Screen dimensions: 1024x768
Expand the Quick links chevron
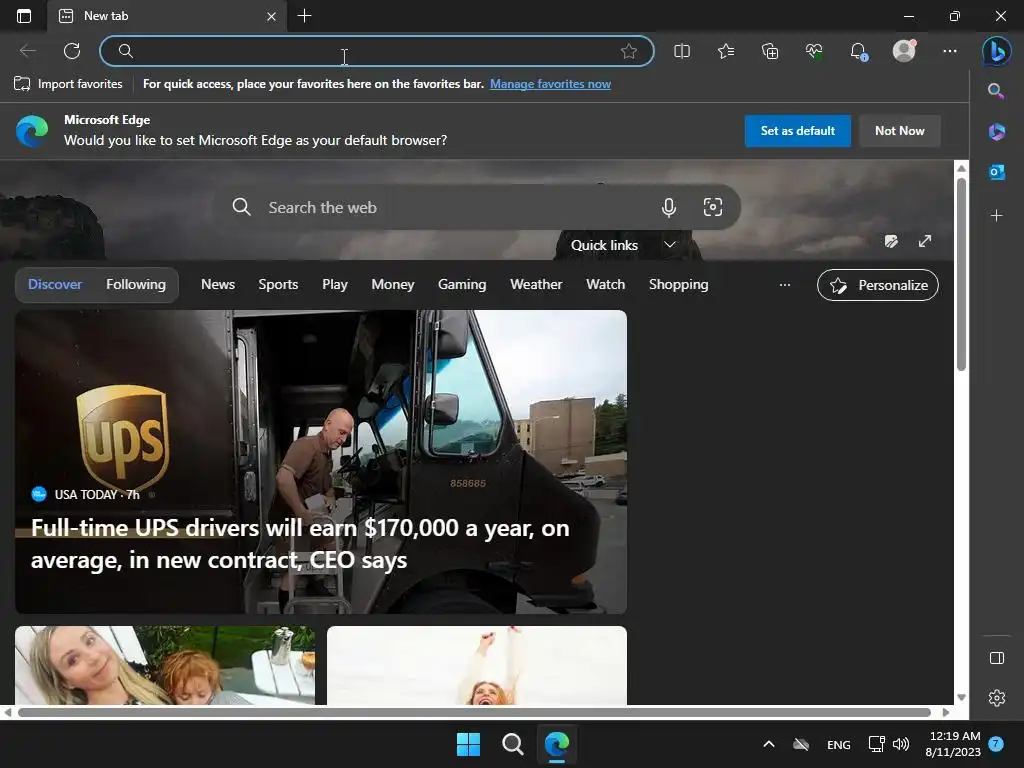(x=669, y=245)
